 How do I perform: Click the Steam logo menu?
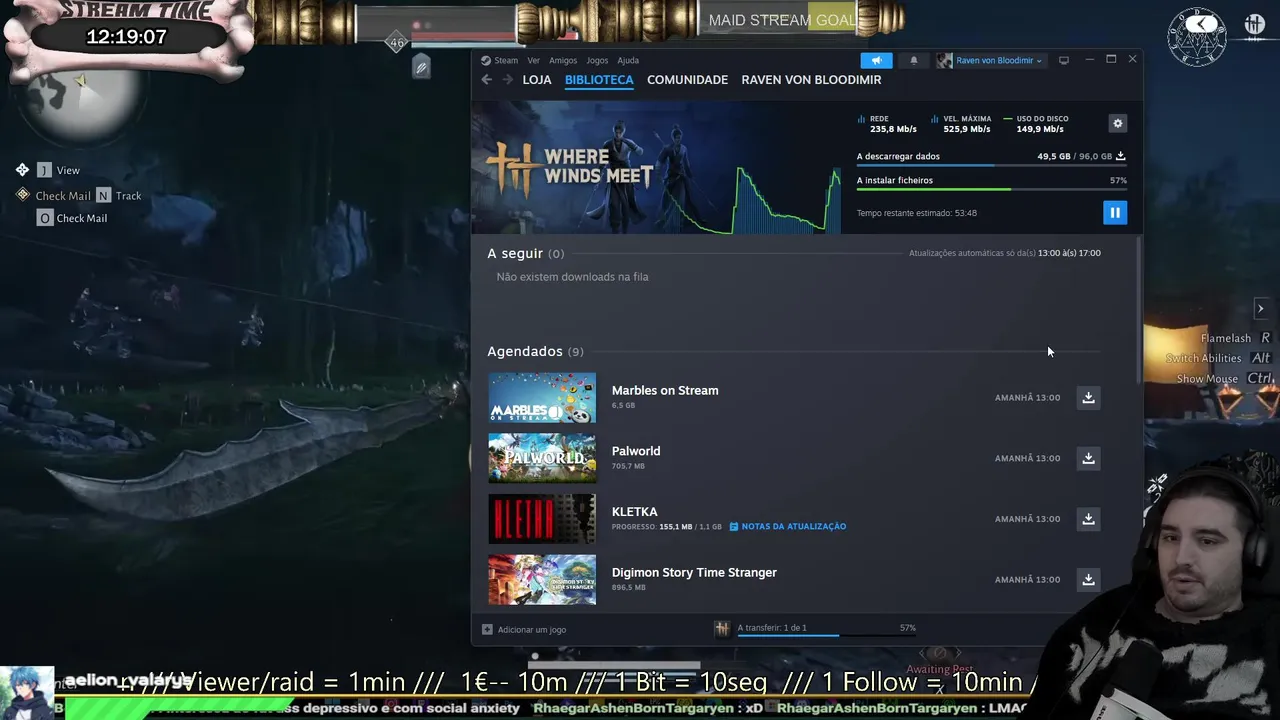(x=499, y=60)
